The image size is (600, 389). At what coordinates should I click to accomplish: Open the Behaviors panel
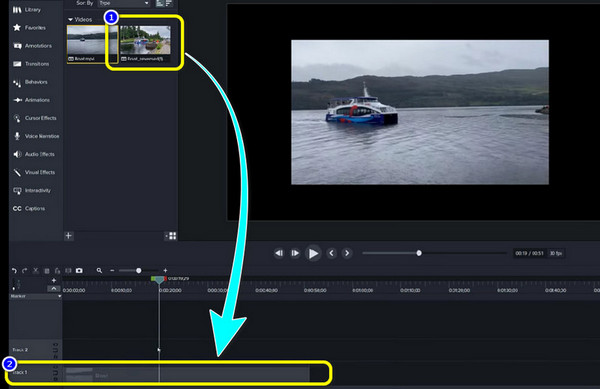pos(30,82)
